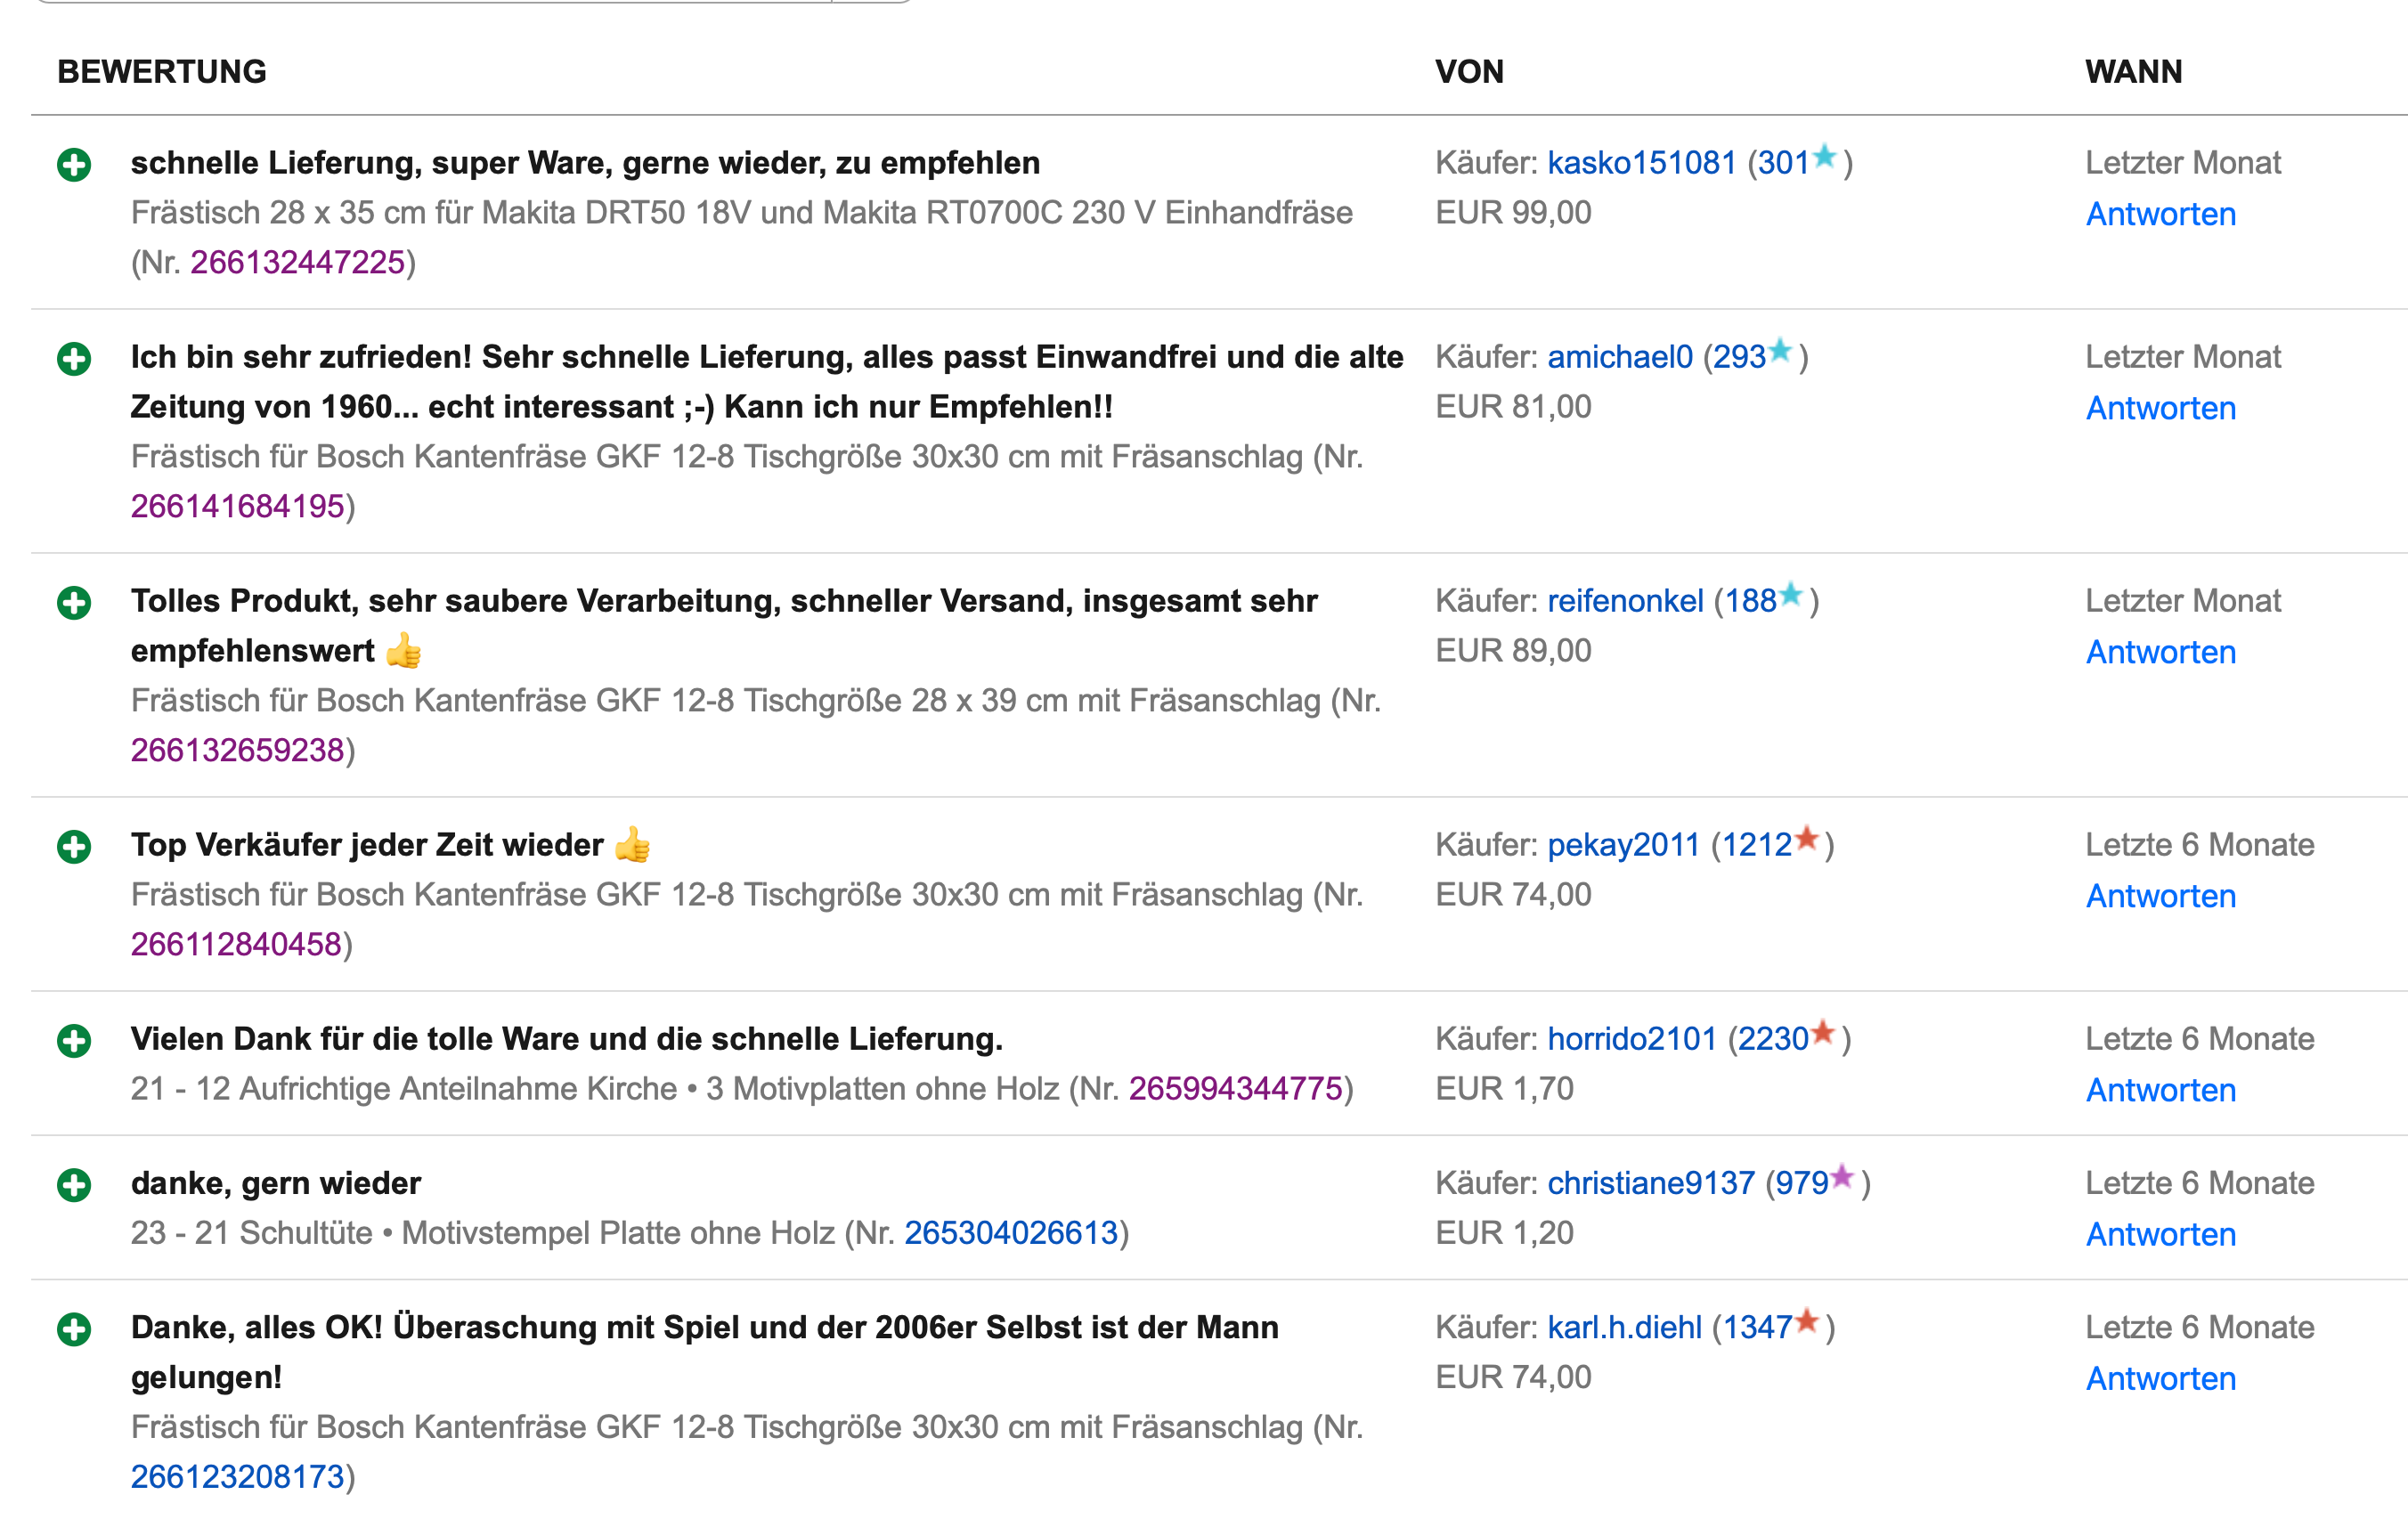Screen dimensions: 2408x1519
Task: Click the green plus beside 'Top Verkäufer jeder Zeit wieder'
Action: 74,847
